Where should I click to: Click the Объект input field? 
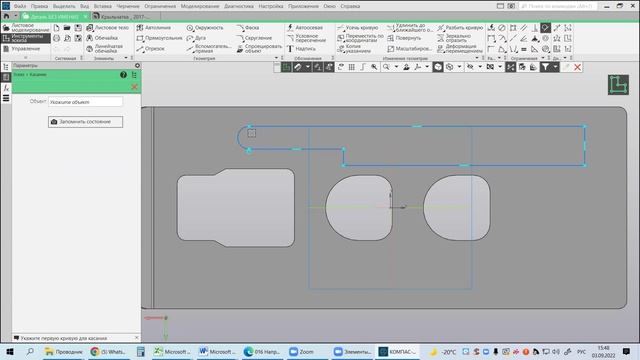point(85,102)
